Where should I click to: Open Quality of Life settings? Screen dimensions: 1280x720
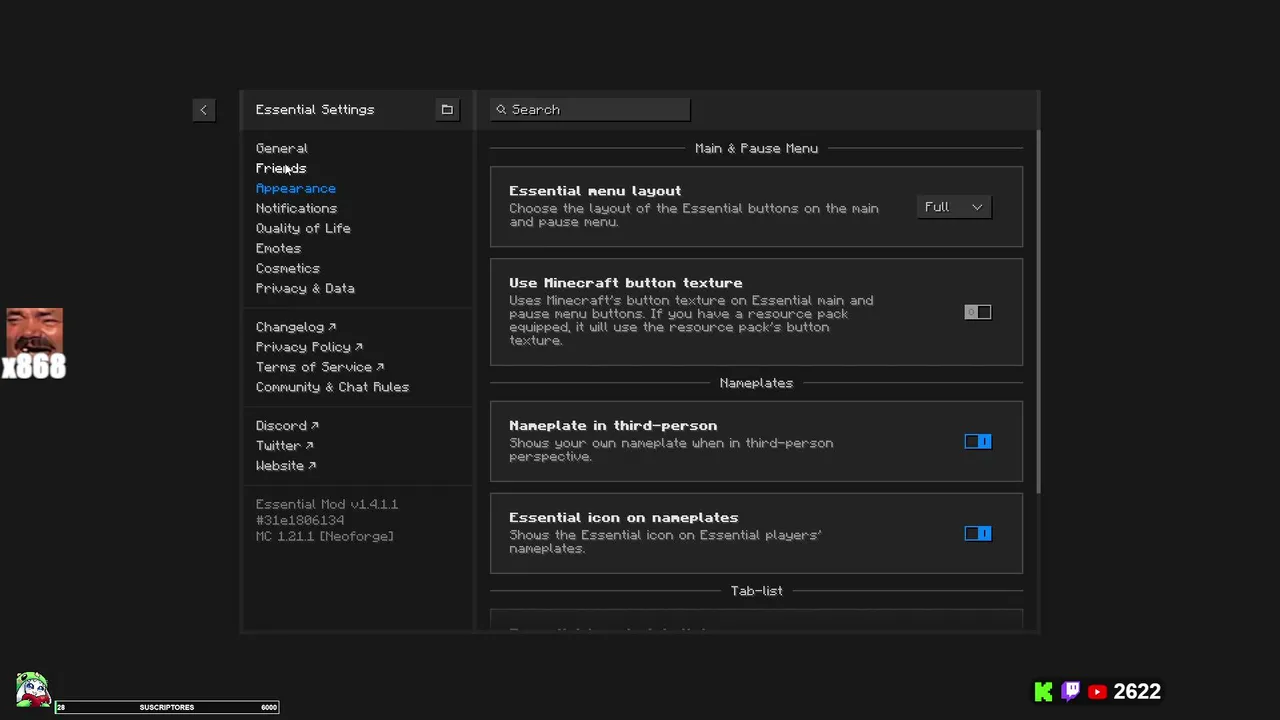[303, 228]
